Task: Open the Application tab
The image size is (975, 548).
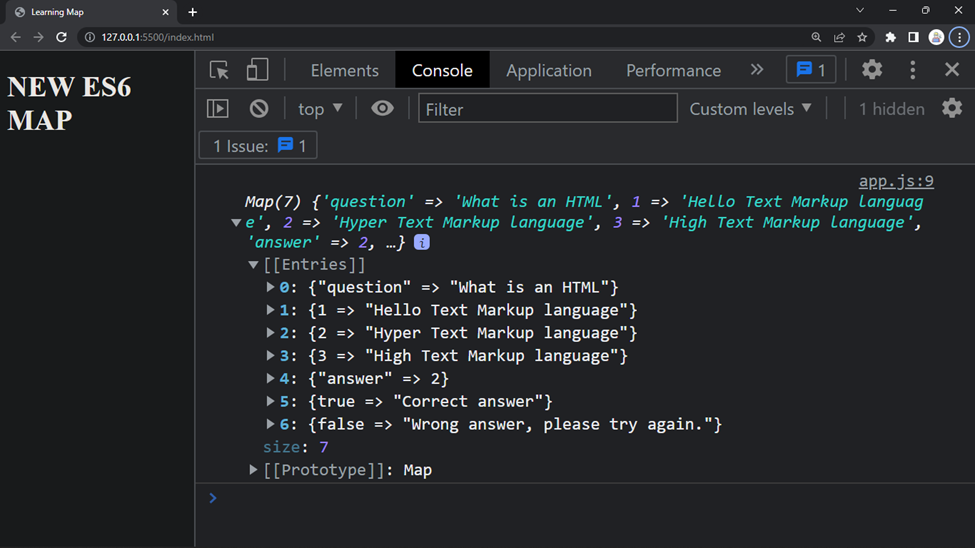Action: click(548, 70)
